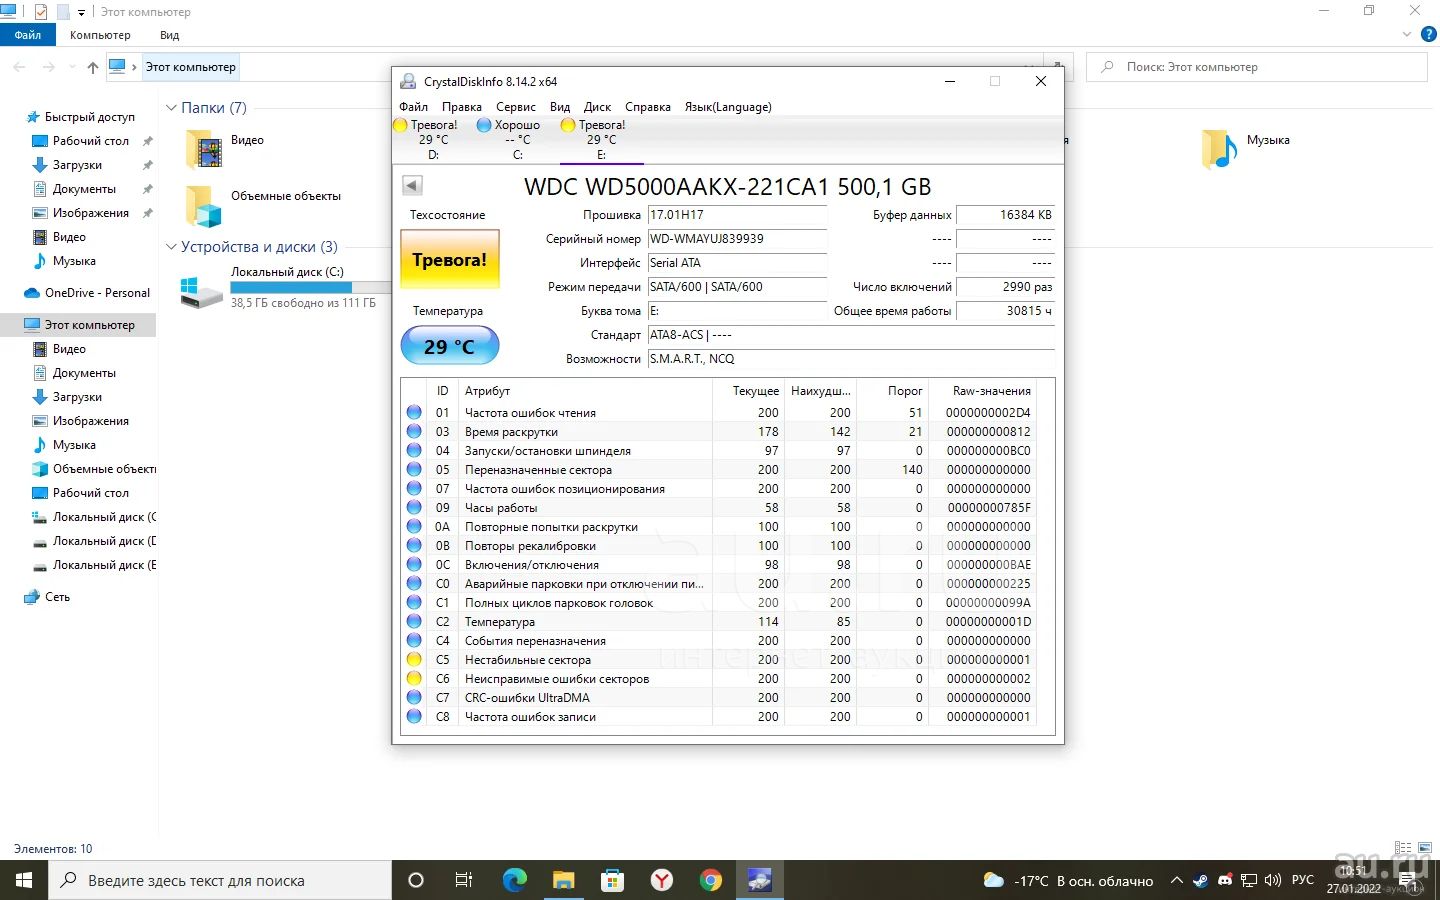This screenshot has width=1440, height=900.
Task: Open the Компьютер ribbon tab in Explorer
Action: point(100,35)
